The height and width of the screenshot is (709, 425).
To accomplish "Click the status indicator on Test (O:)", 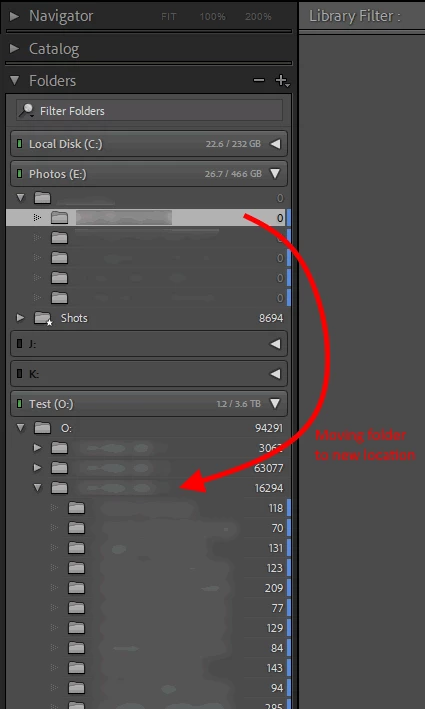I will pos(19,403).
